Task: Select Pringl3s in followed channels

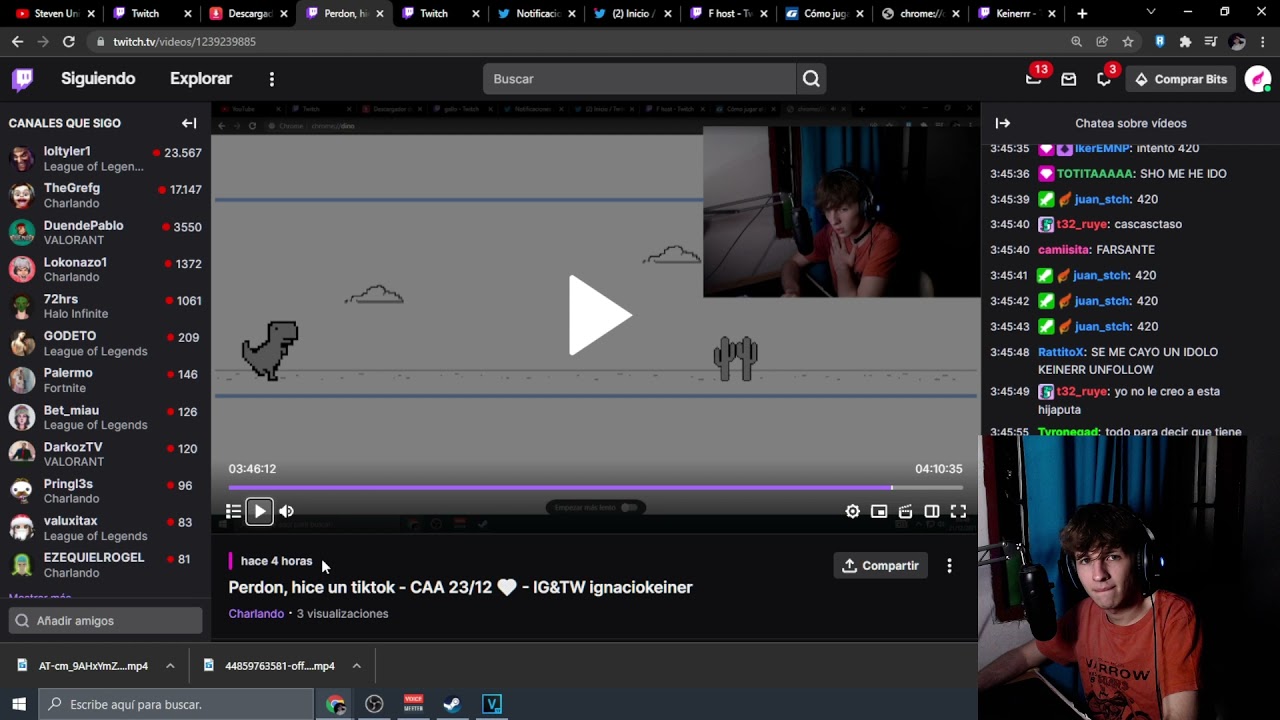Action: click(x=105, y=492)
